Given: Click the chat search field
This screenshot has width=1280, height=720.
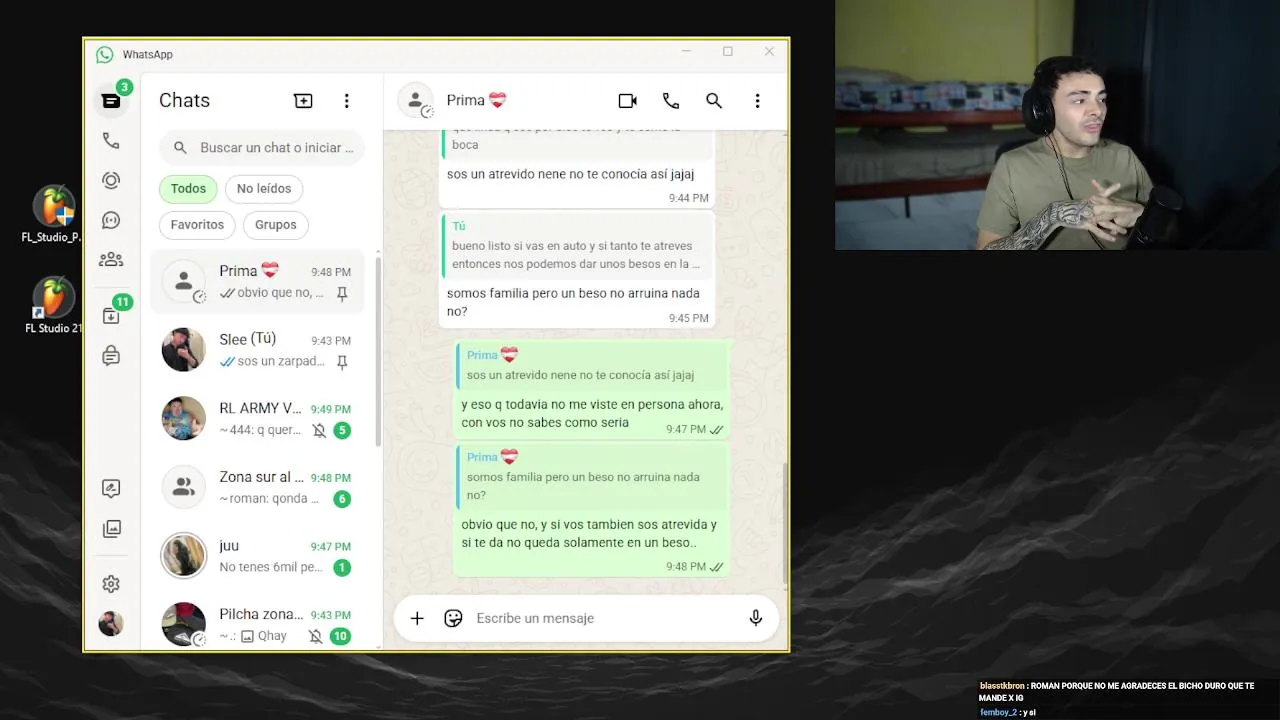Looking at the screenshot, I should click(x=262, y=148).
